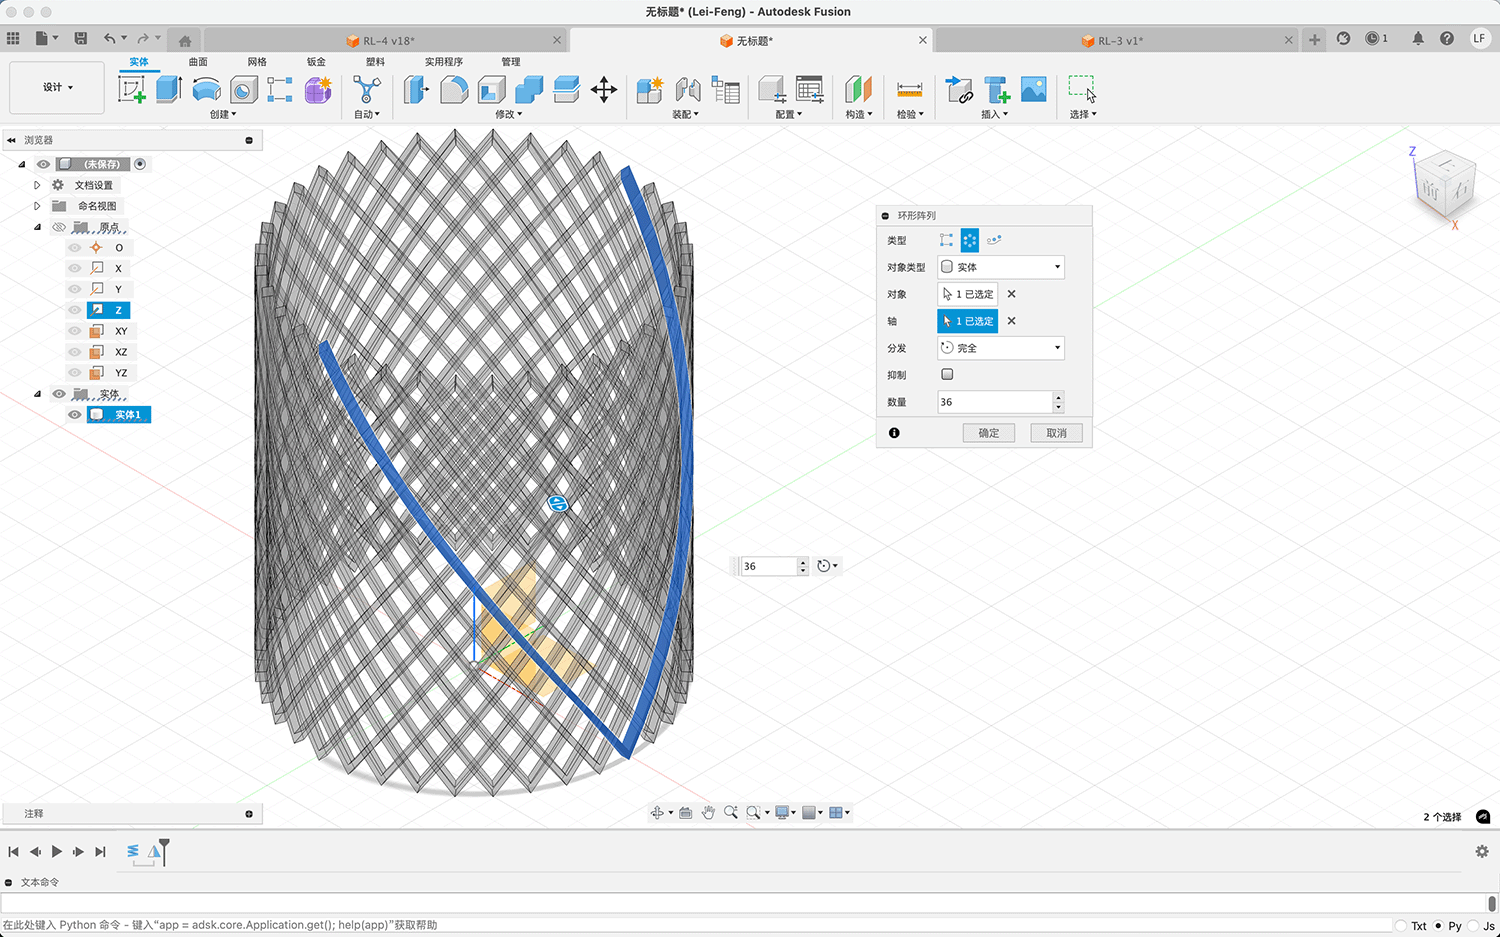Toggle visibility of the X axis
This screenshot has height=937, width=1500.
[75, 268]
